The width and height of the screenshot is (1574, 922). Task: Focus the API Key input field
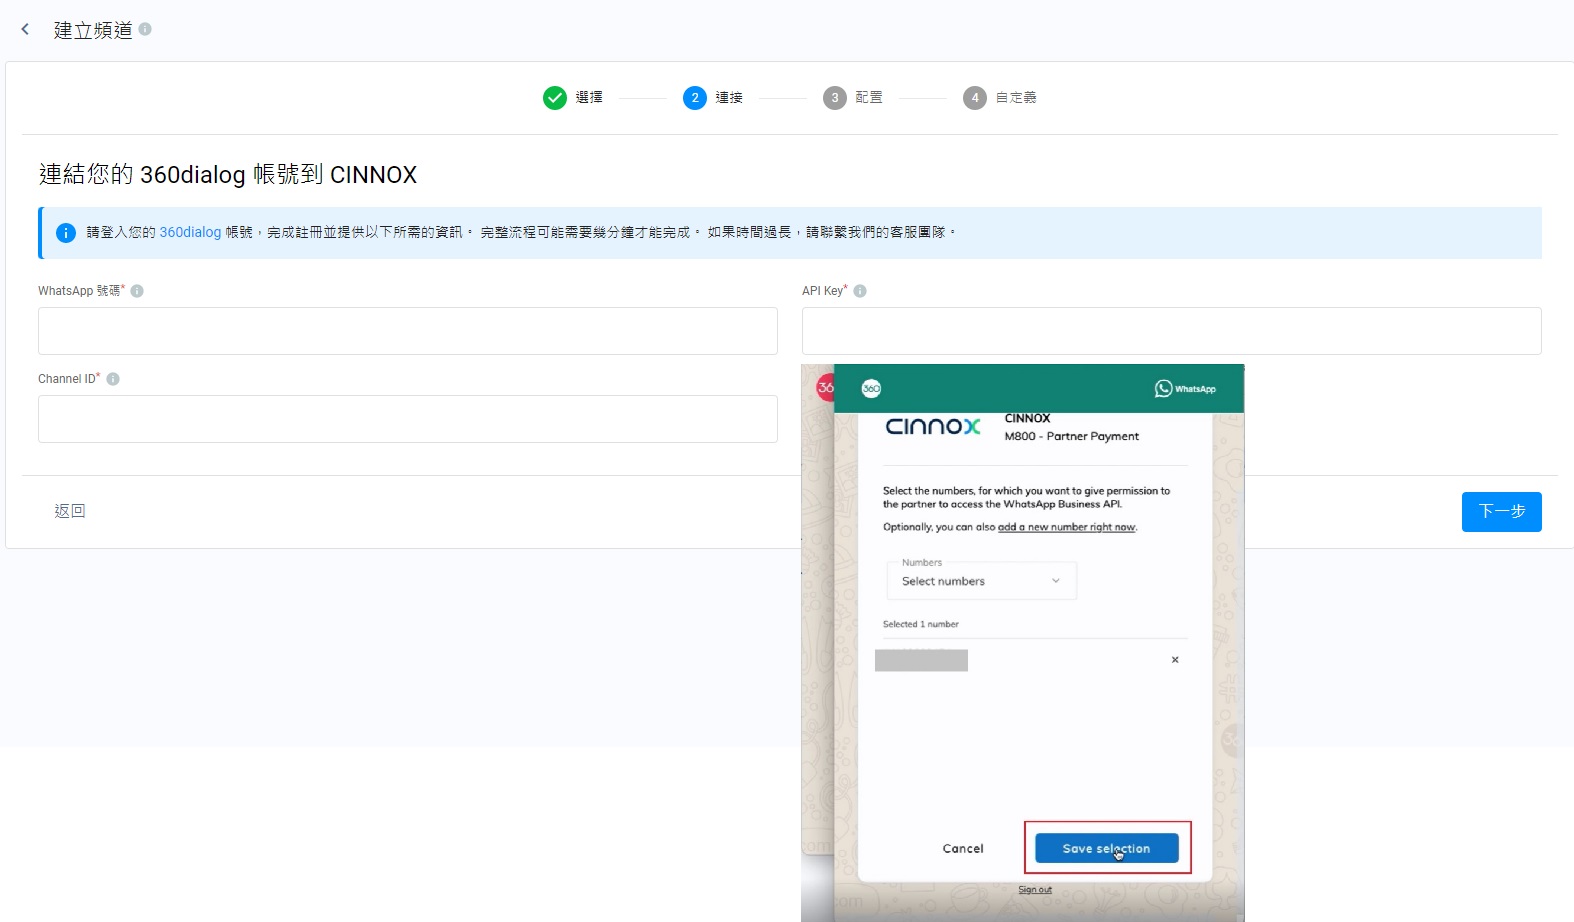point(1172,331)
